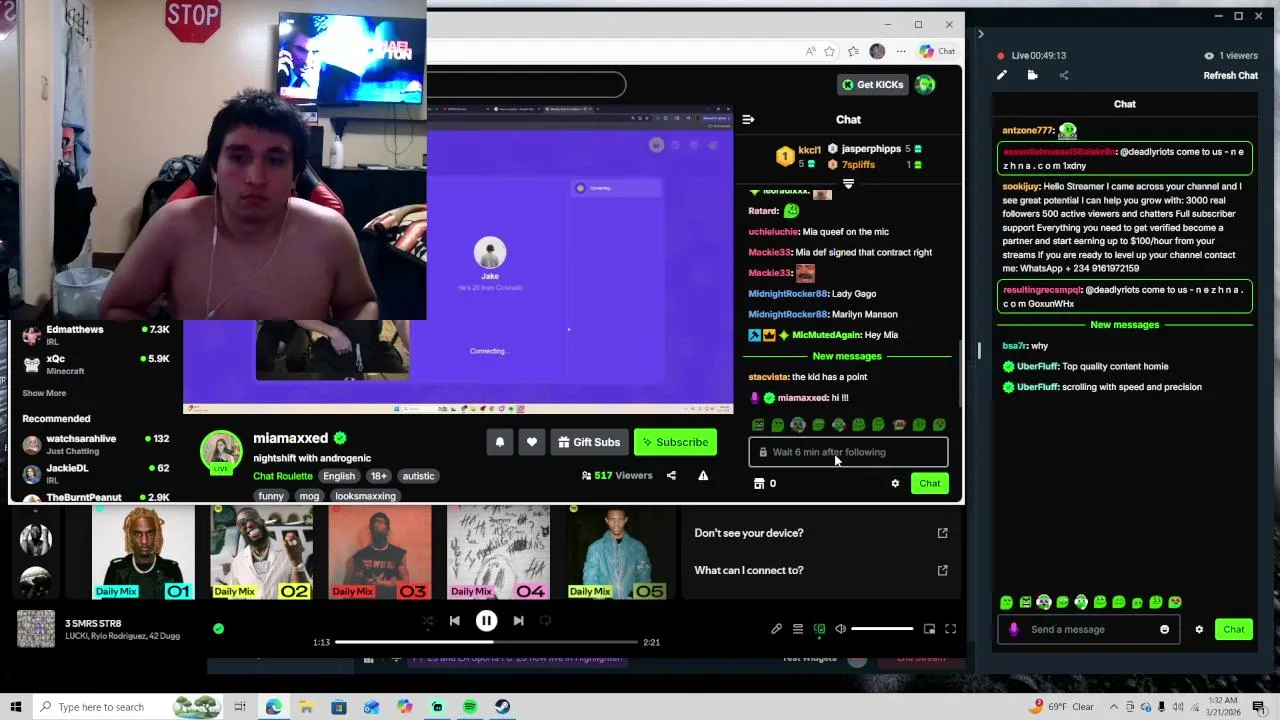
Task: Open JackieDL recommended channel
Action: (96, 473)
